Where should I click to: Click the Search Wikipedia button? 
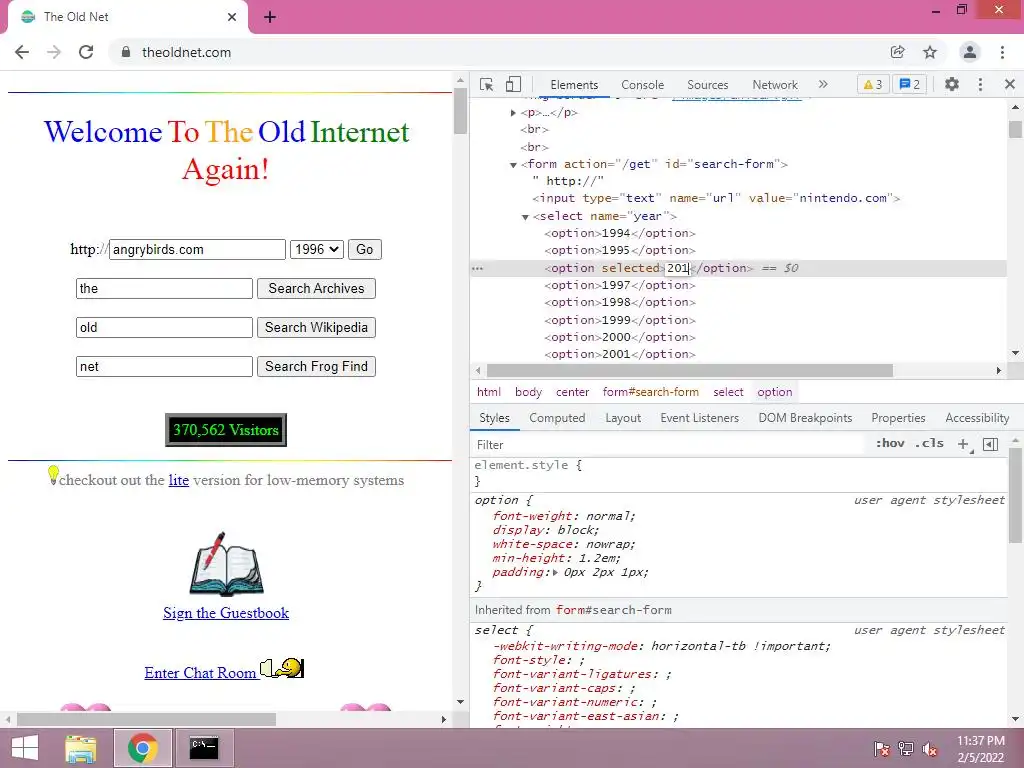pos(316,328)
